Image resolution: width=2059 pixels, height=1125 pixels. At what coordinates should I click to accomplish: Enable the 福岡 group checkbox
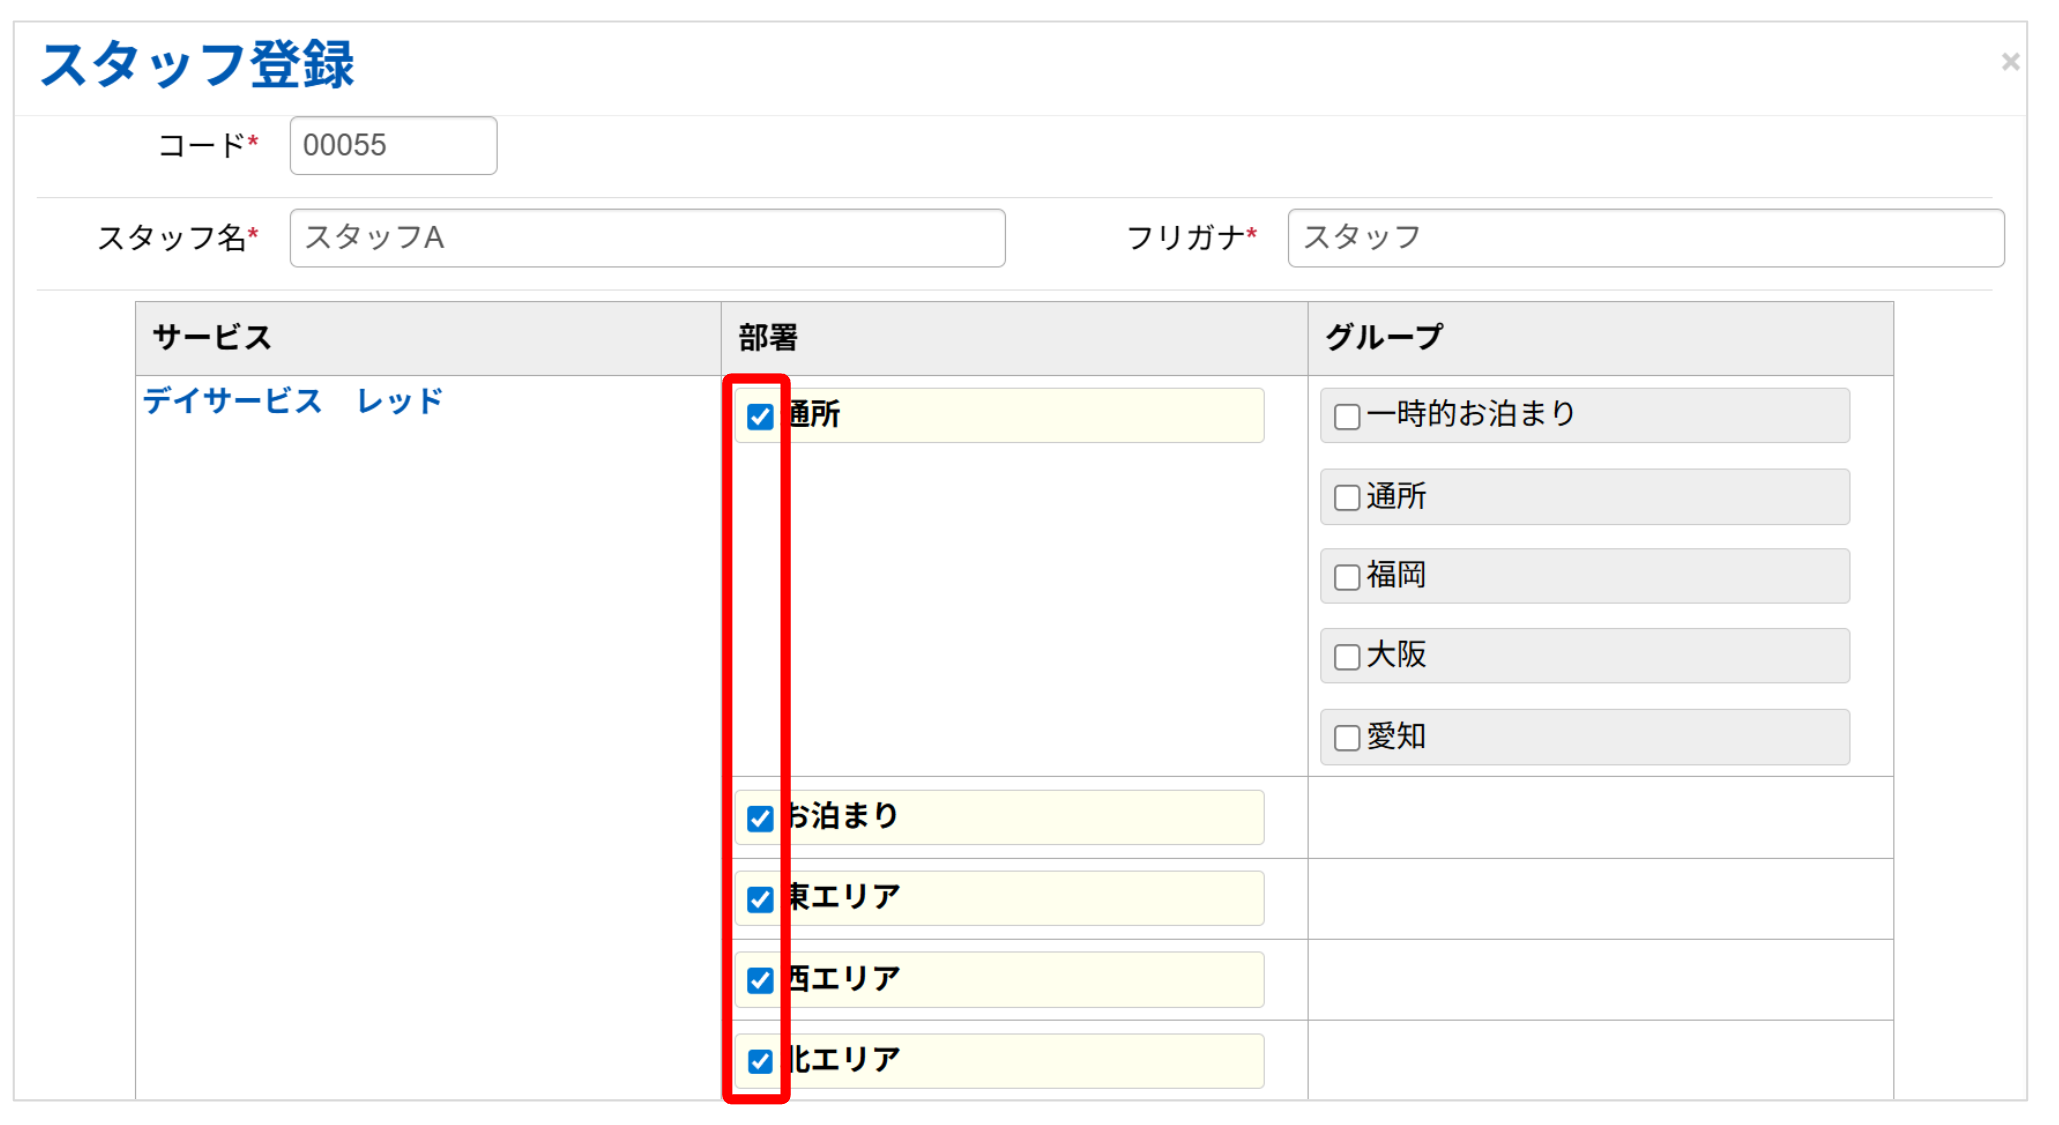(1347, 577)
